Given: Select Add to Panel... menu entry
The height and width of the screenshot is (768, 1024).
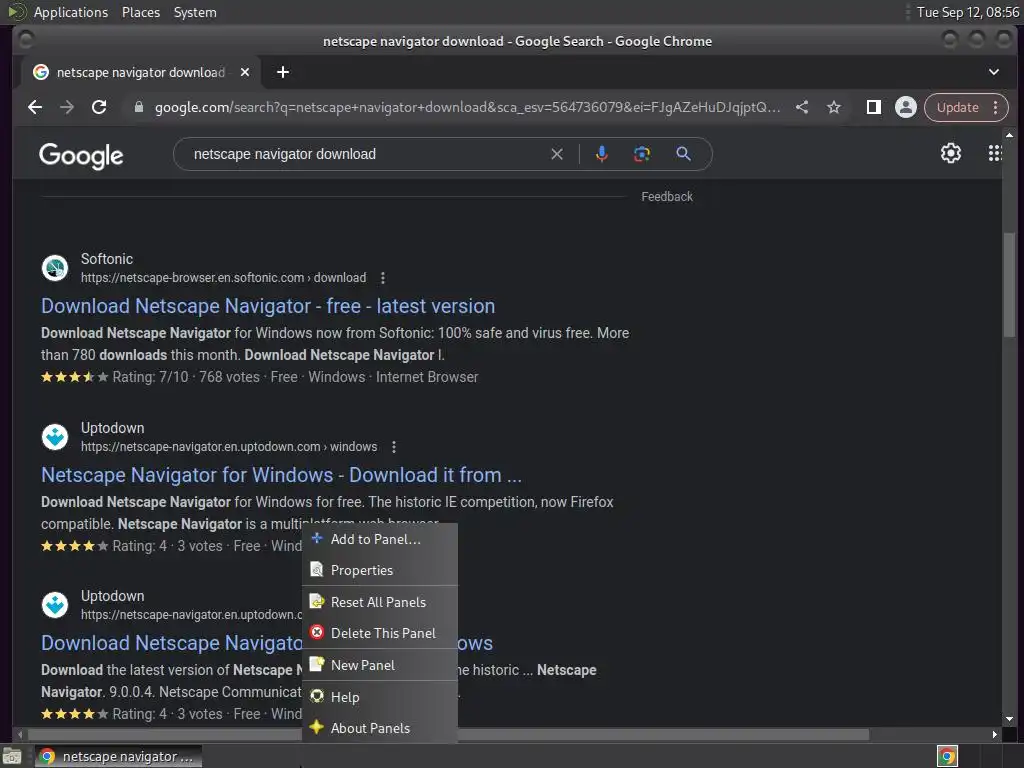Looking at the screenshot, I should (x=380, y=539).
